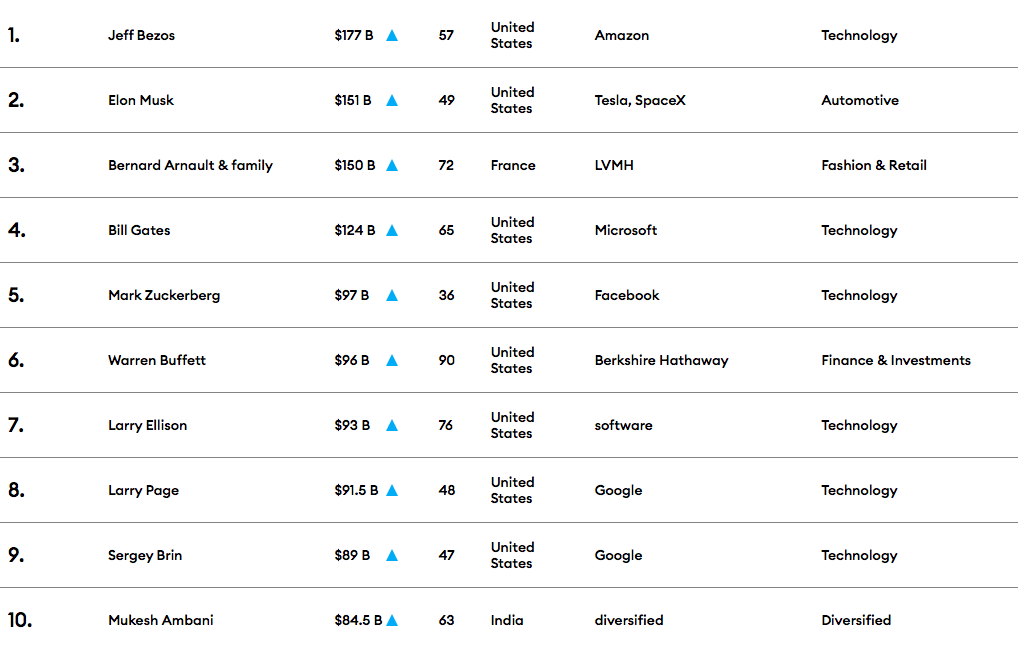
Task: Click the Mukesh Ambani name
Action: click(x=160, y=621)
